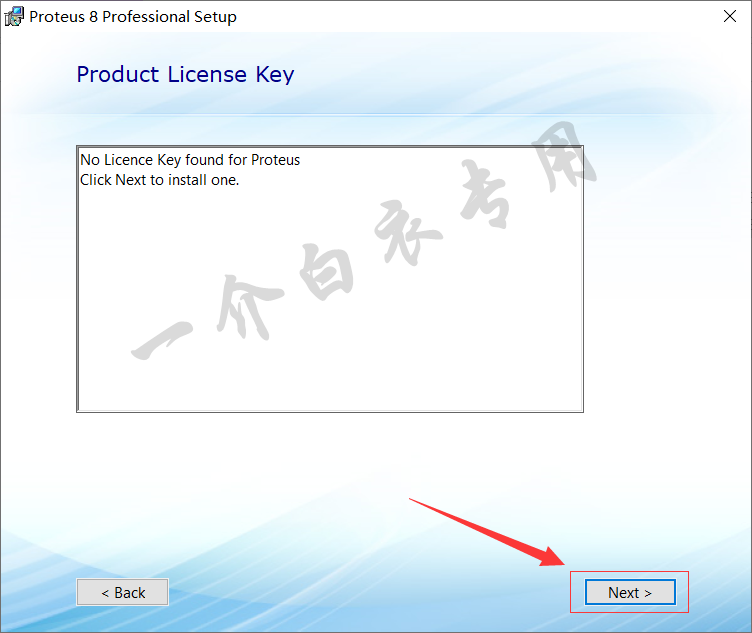Click the '介' watermark character
The image size is (752, 633).
point(248,306)
